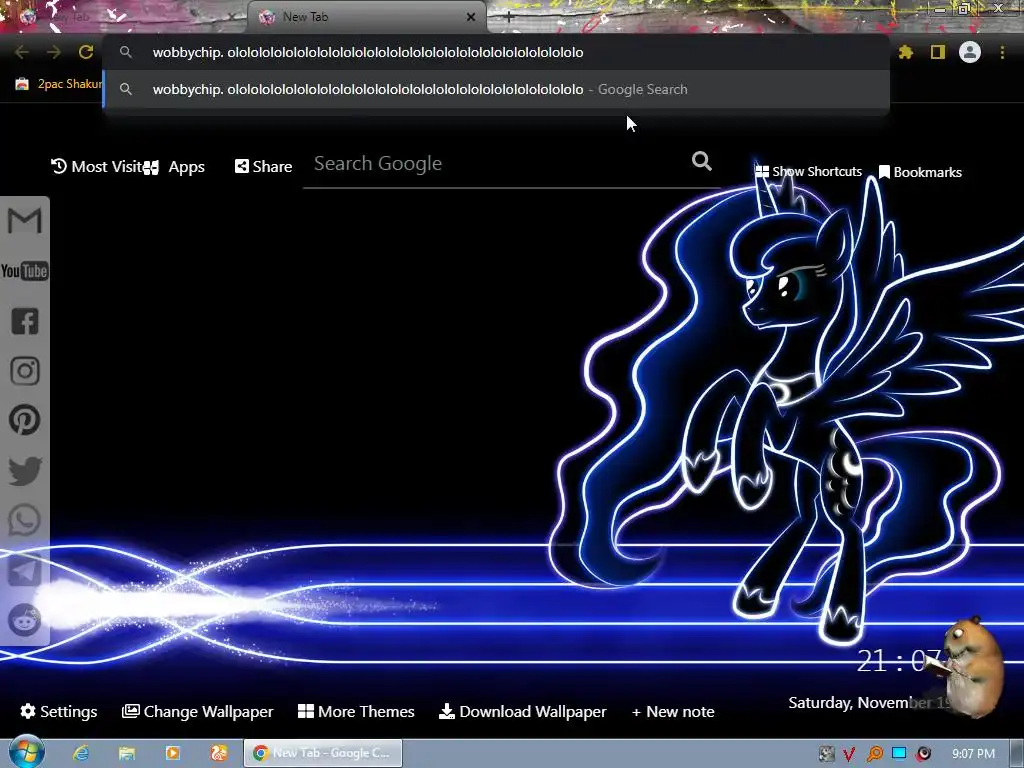Open UC Browser from the taskbar
The width and height of the screenshot is (1024, 768).
219,753
